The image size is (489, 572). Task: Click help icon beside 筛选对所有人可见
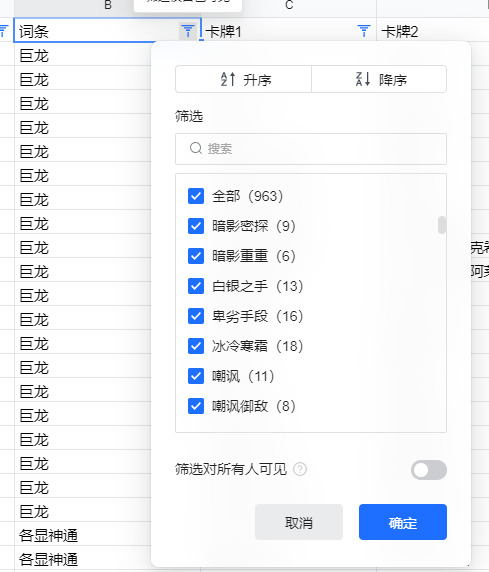coord(300,469)
